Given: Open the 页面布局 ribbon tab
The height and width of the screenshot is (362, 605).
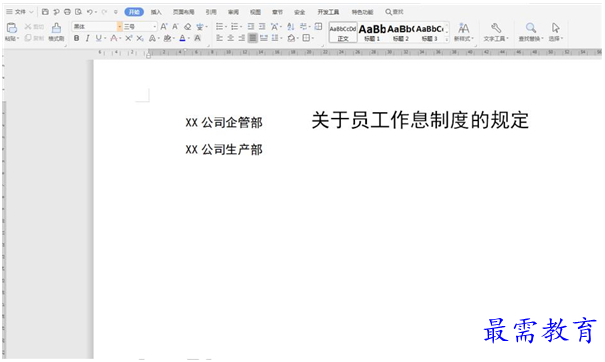Looking at the screenshot, I should click(183, 12).
